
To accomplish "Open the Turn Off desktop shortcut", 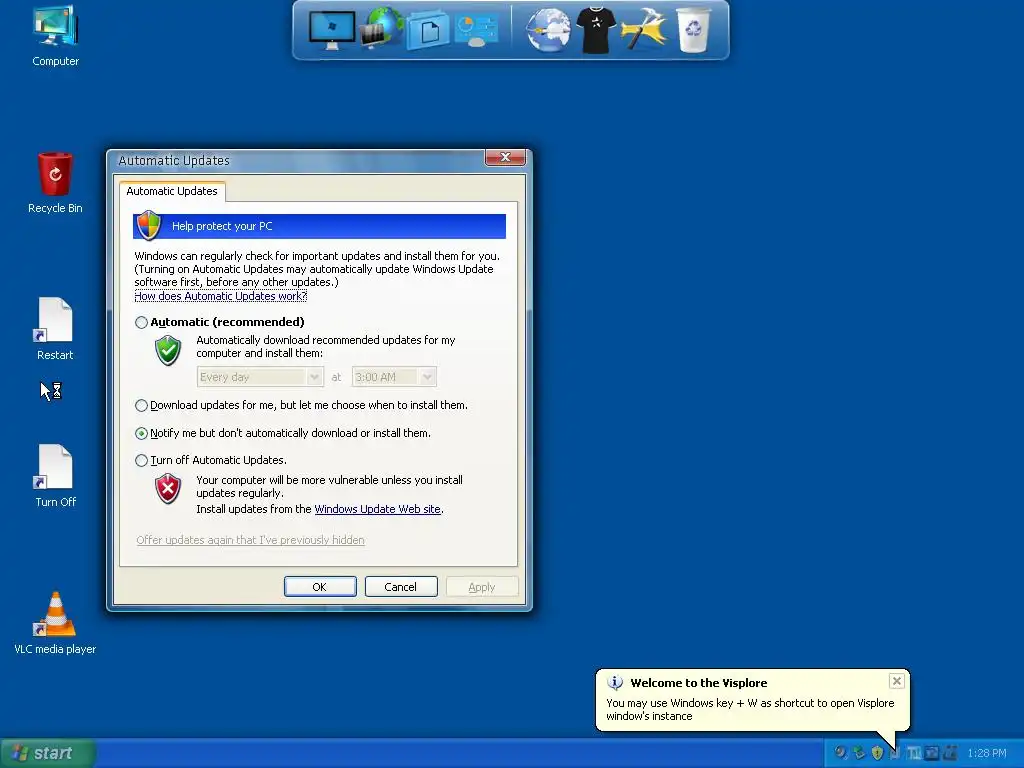I will click(x=55, y=477).
